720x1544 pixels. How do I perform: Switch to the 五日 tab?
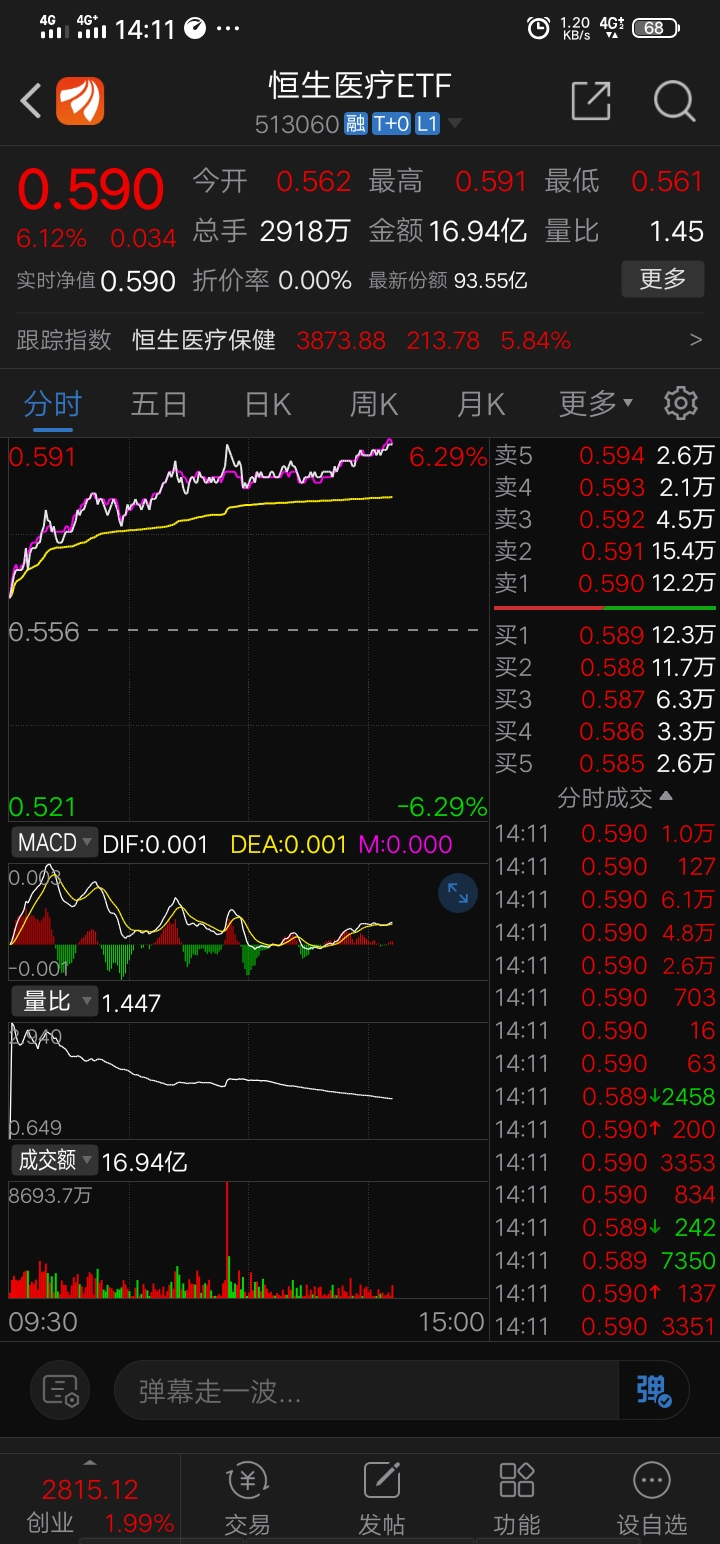pyautogui.click(x=159, y=404)
